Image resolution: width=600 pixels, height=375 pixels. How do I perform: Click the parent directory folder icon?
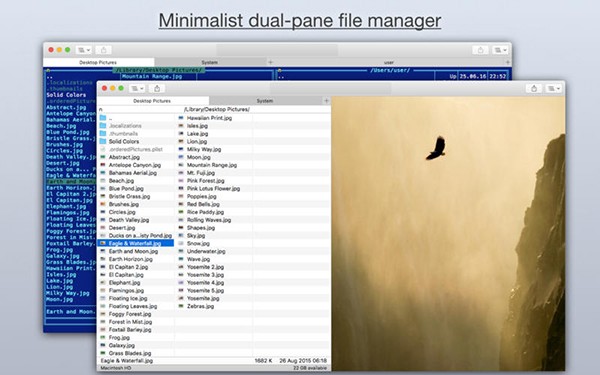[103, 118]
